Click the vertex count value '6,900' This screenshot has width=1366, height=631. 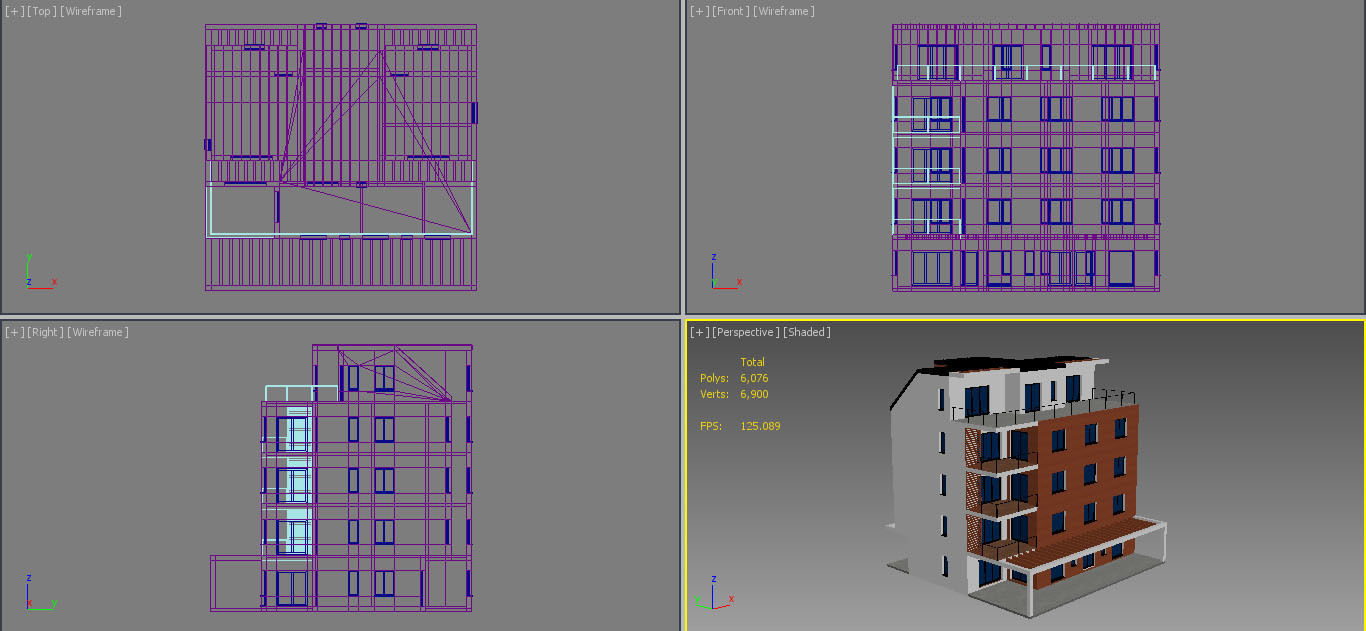(x=754, y=394)
